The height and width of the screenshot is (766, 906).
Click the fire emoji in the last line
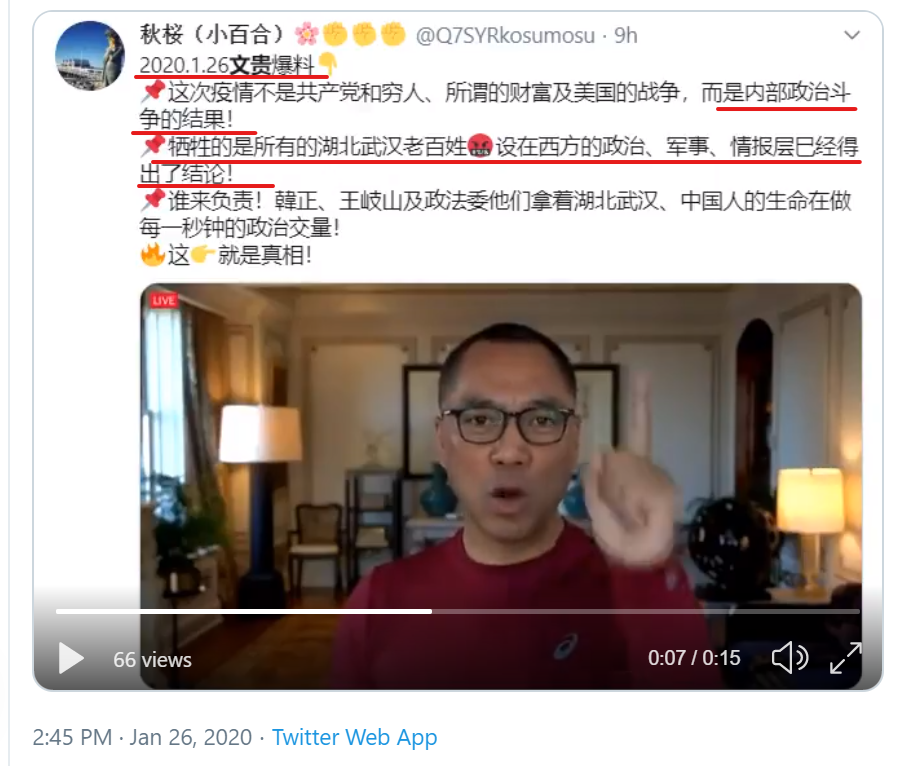pos(152,254)
